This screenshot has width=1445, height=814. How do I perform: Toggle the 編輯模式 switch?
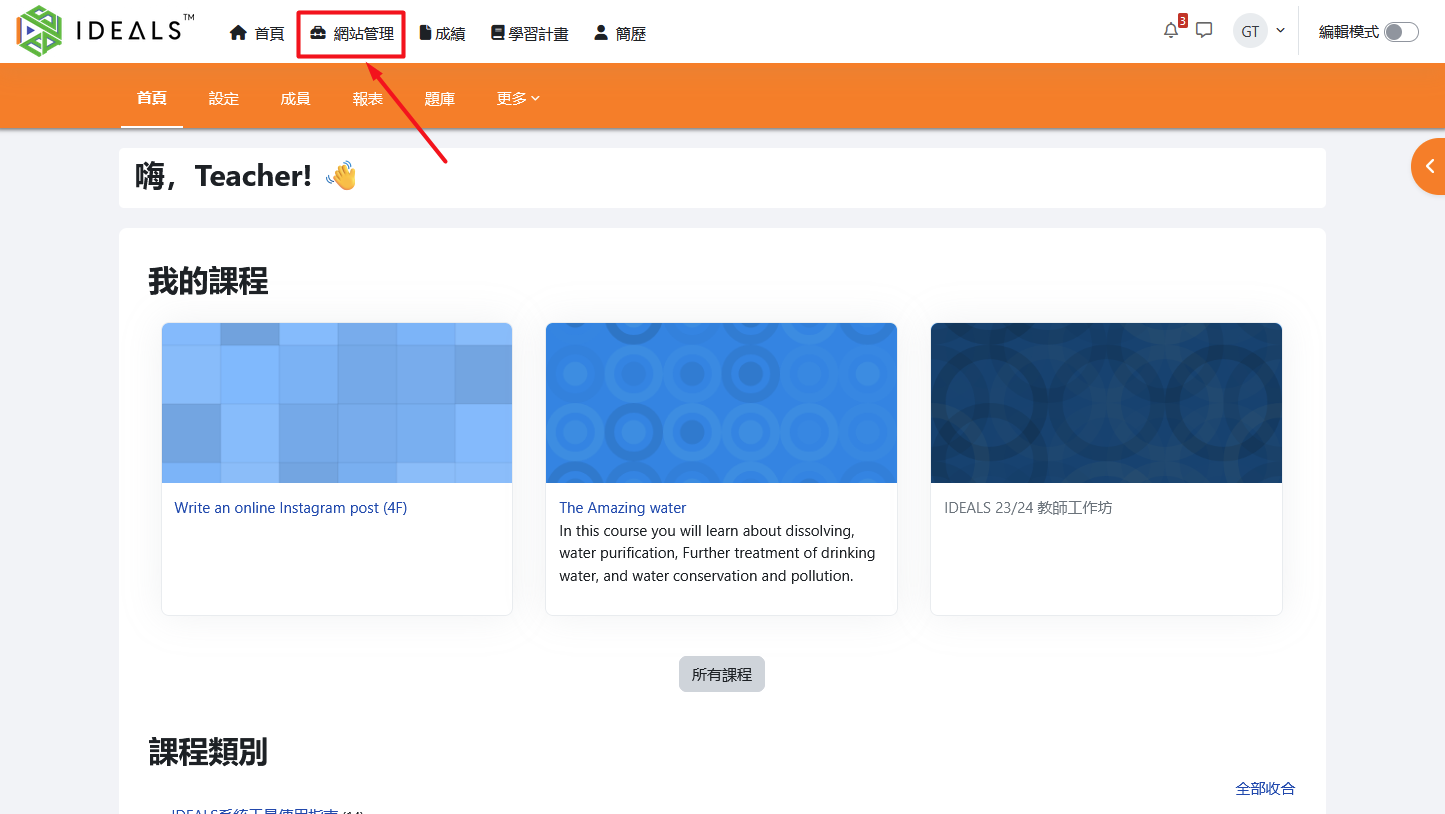(1401, 32)
